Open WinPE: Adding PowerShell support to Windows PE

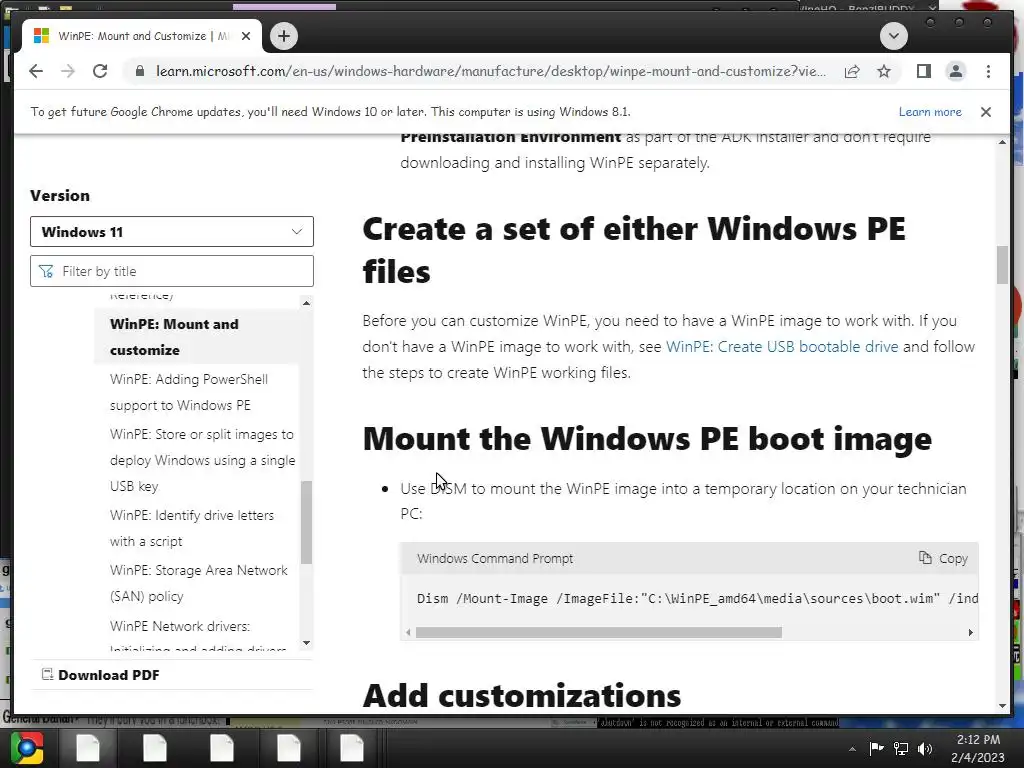click(x=189, y=392)
